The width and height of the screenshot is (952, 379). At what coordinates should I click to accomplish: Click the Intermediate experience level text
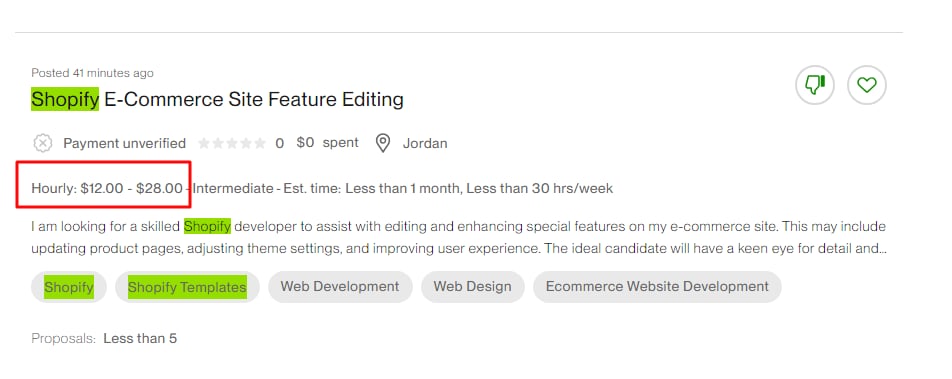pos(233,188)
